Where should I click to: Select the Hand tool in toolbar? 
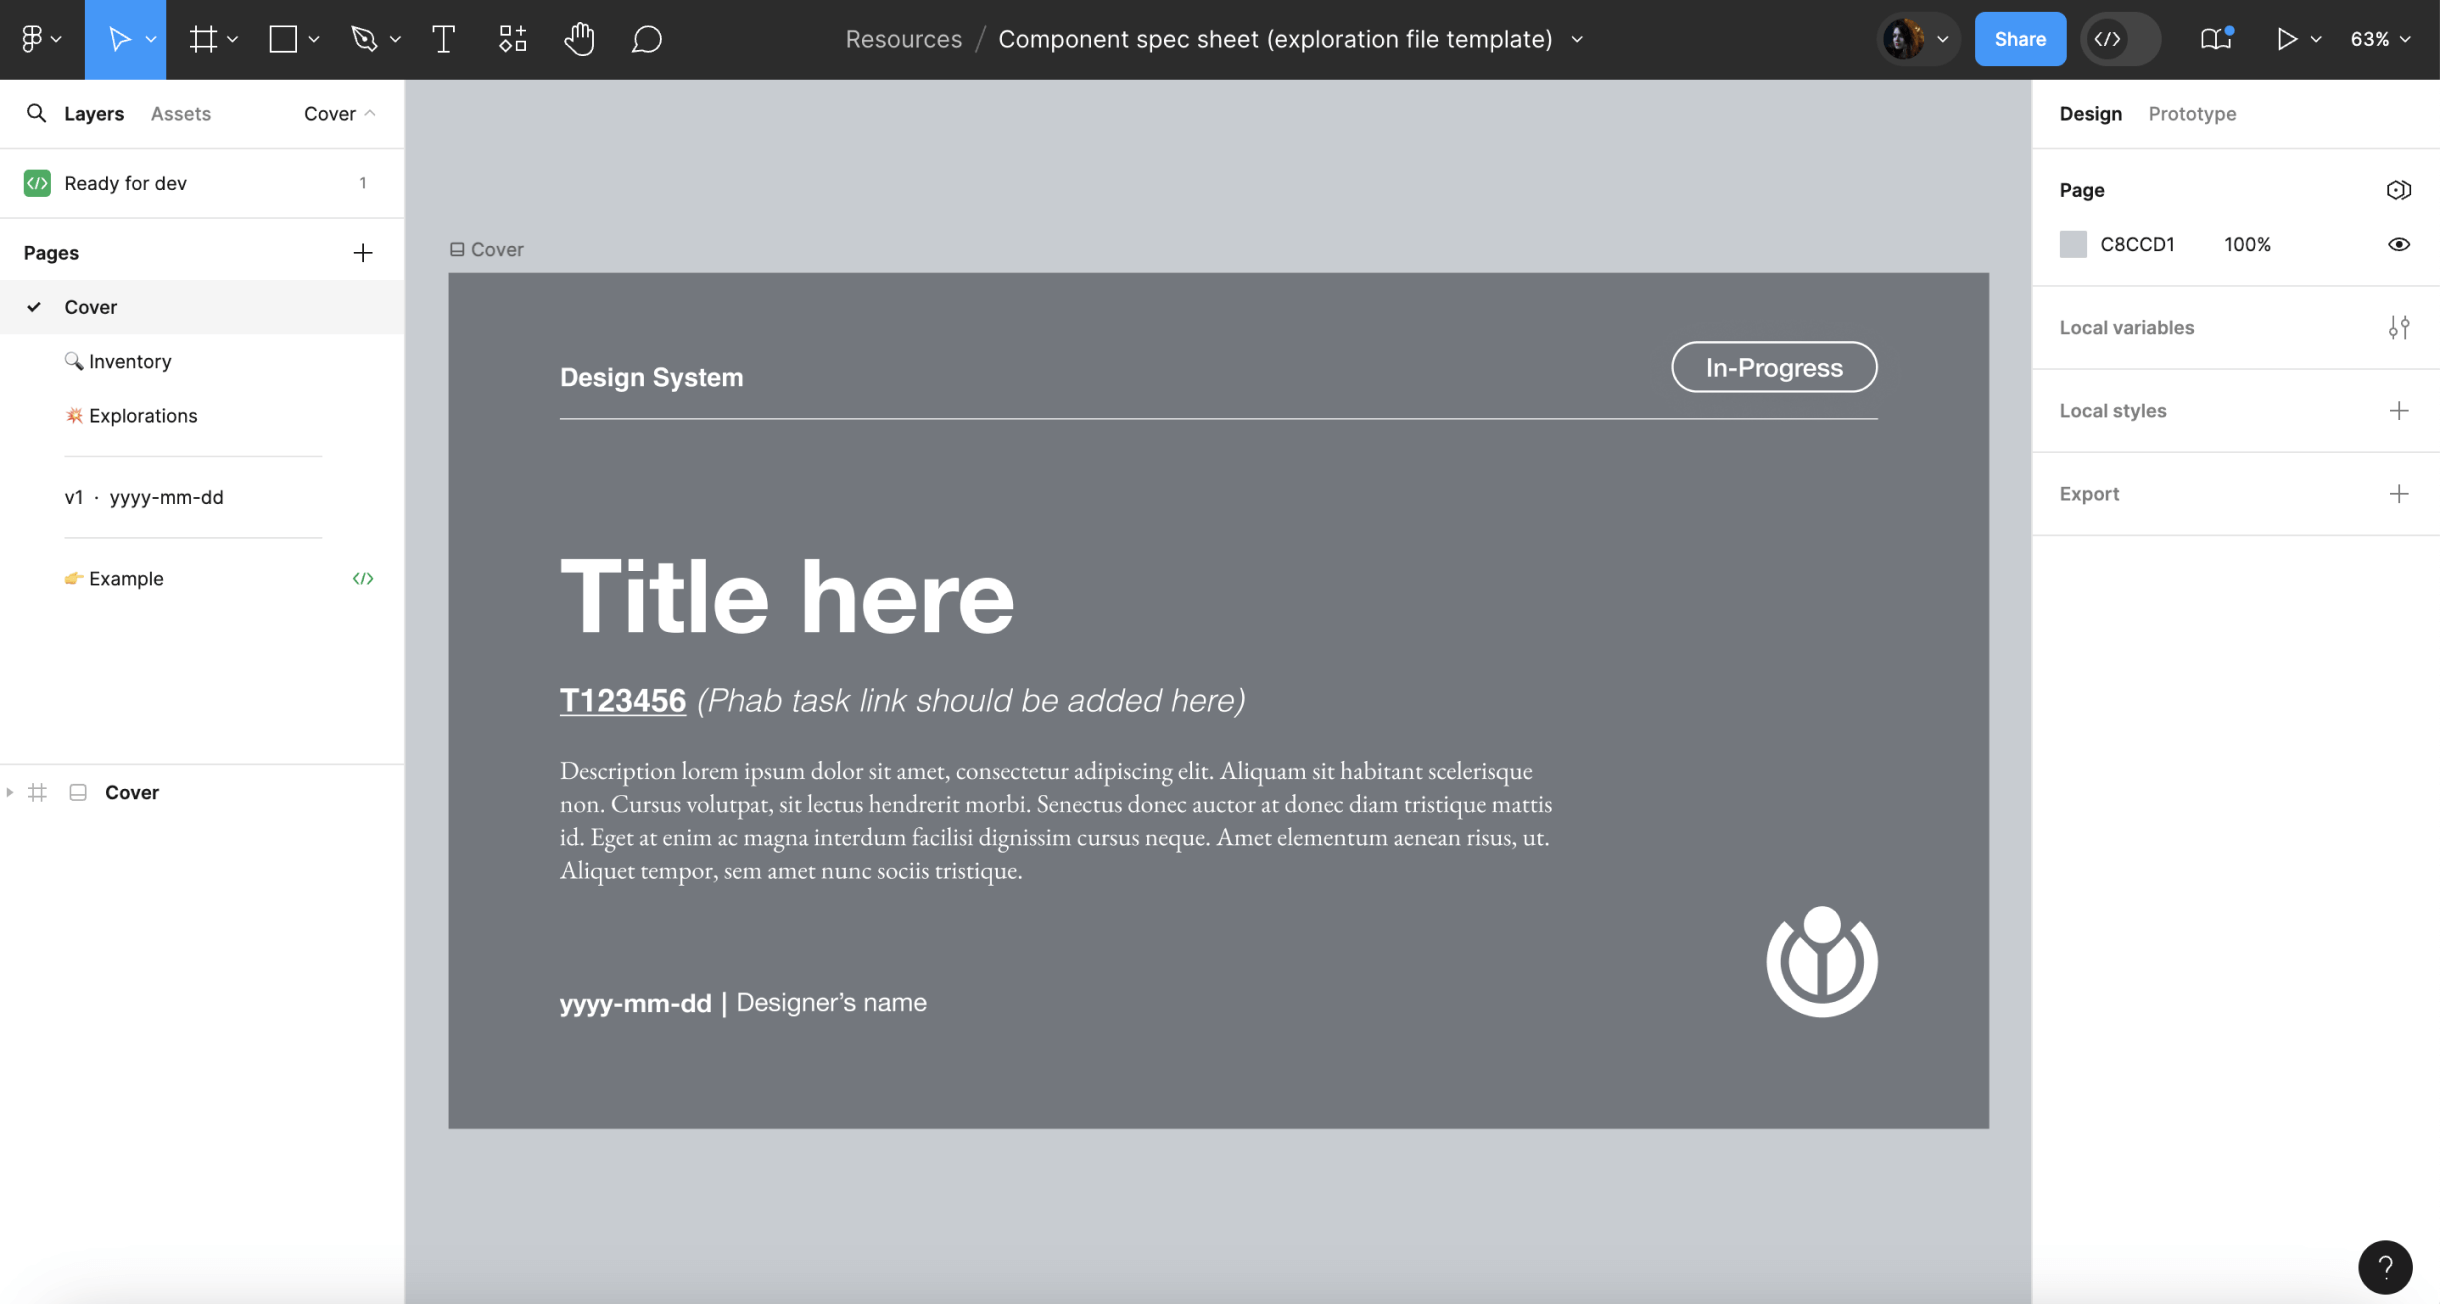coord(576,39)
